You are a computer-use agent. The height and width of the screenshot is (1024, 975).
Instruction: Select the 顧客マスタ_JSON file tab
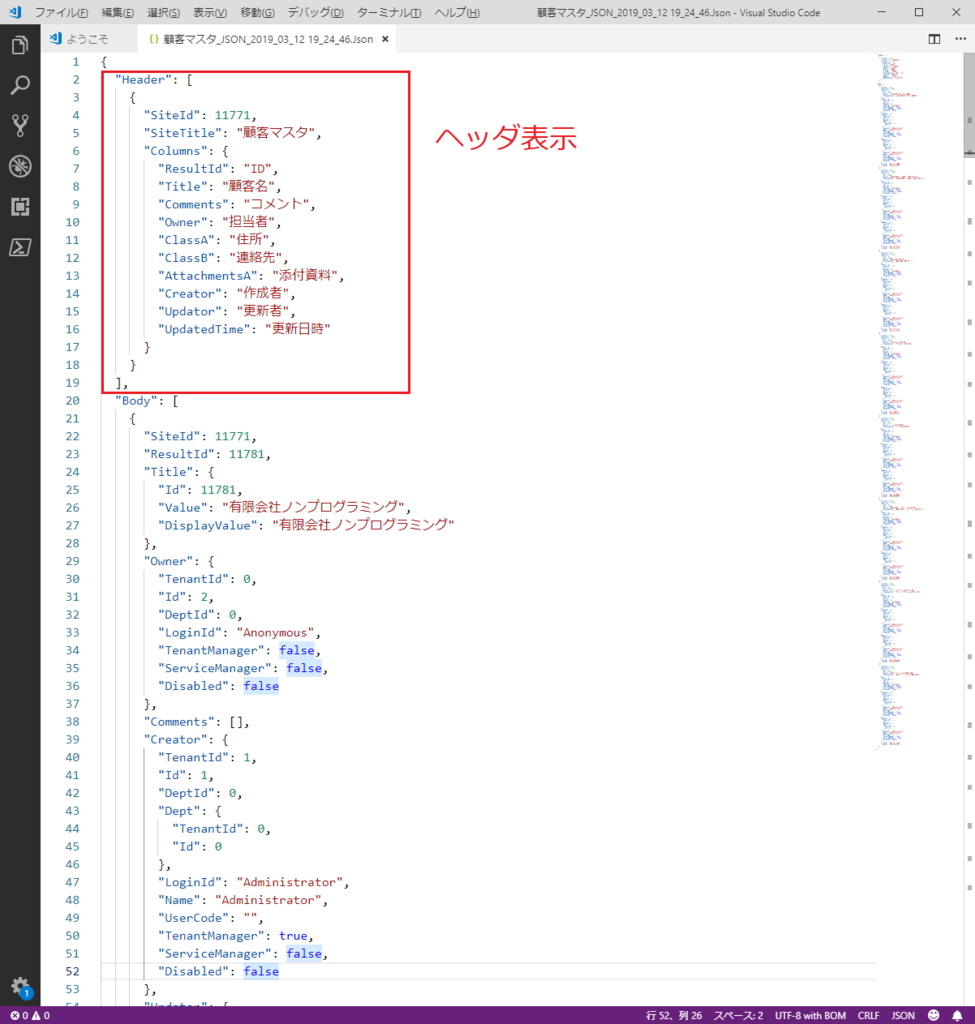[268, 39]
